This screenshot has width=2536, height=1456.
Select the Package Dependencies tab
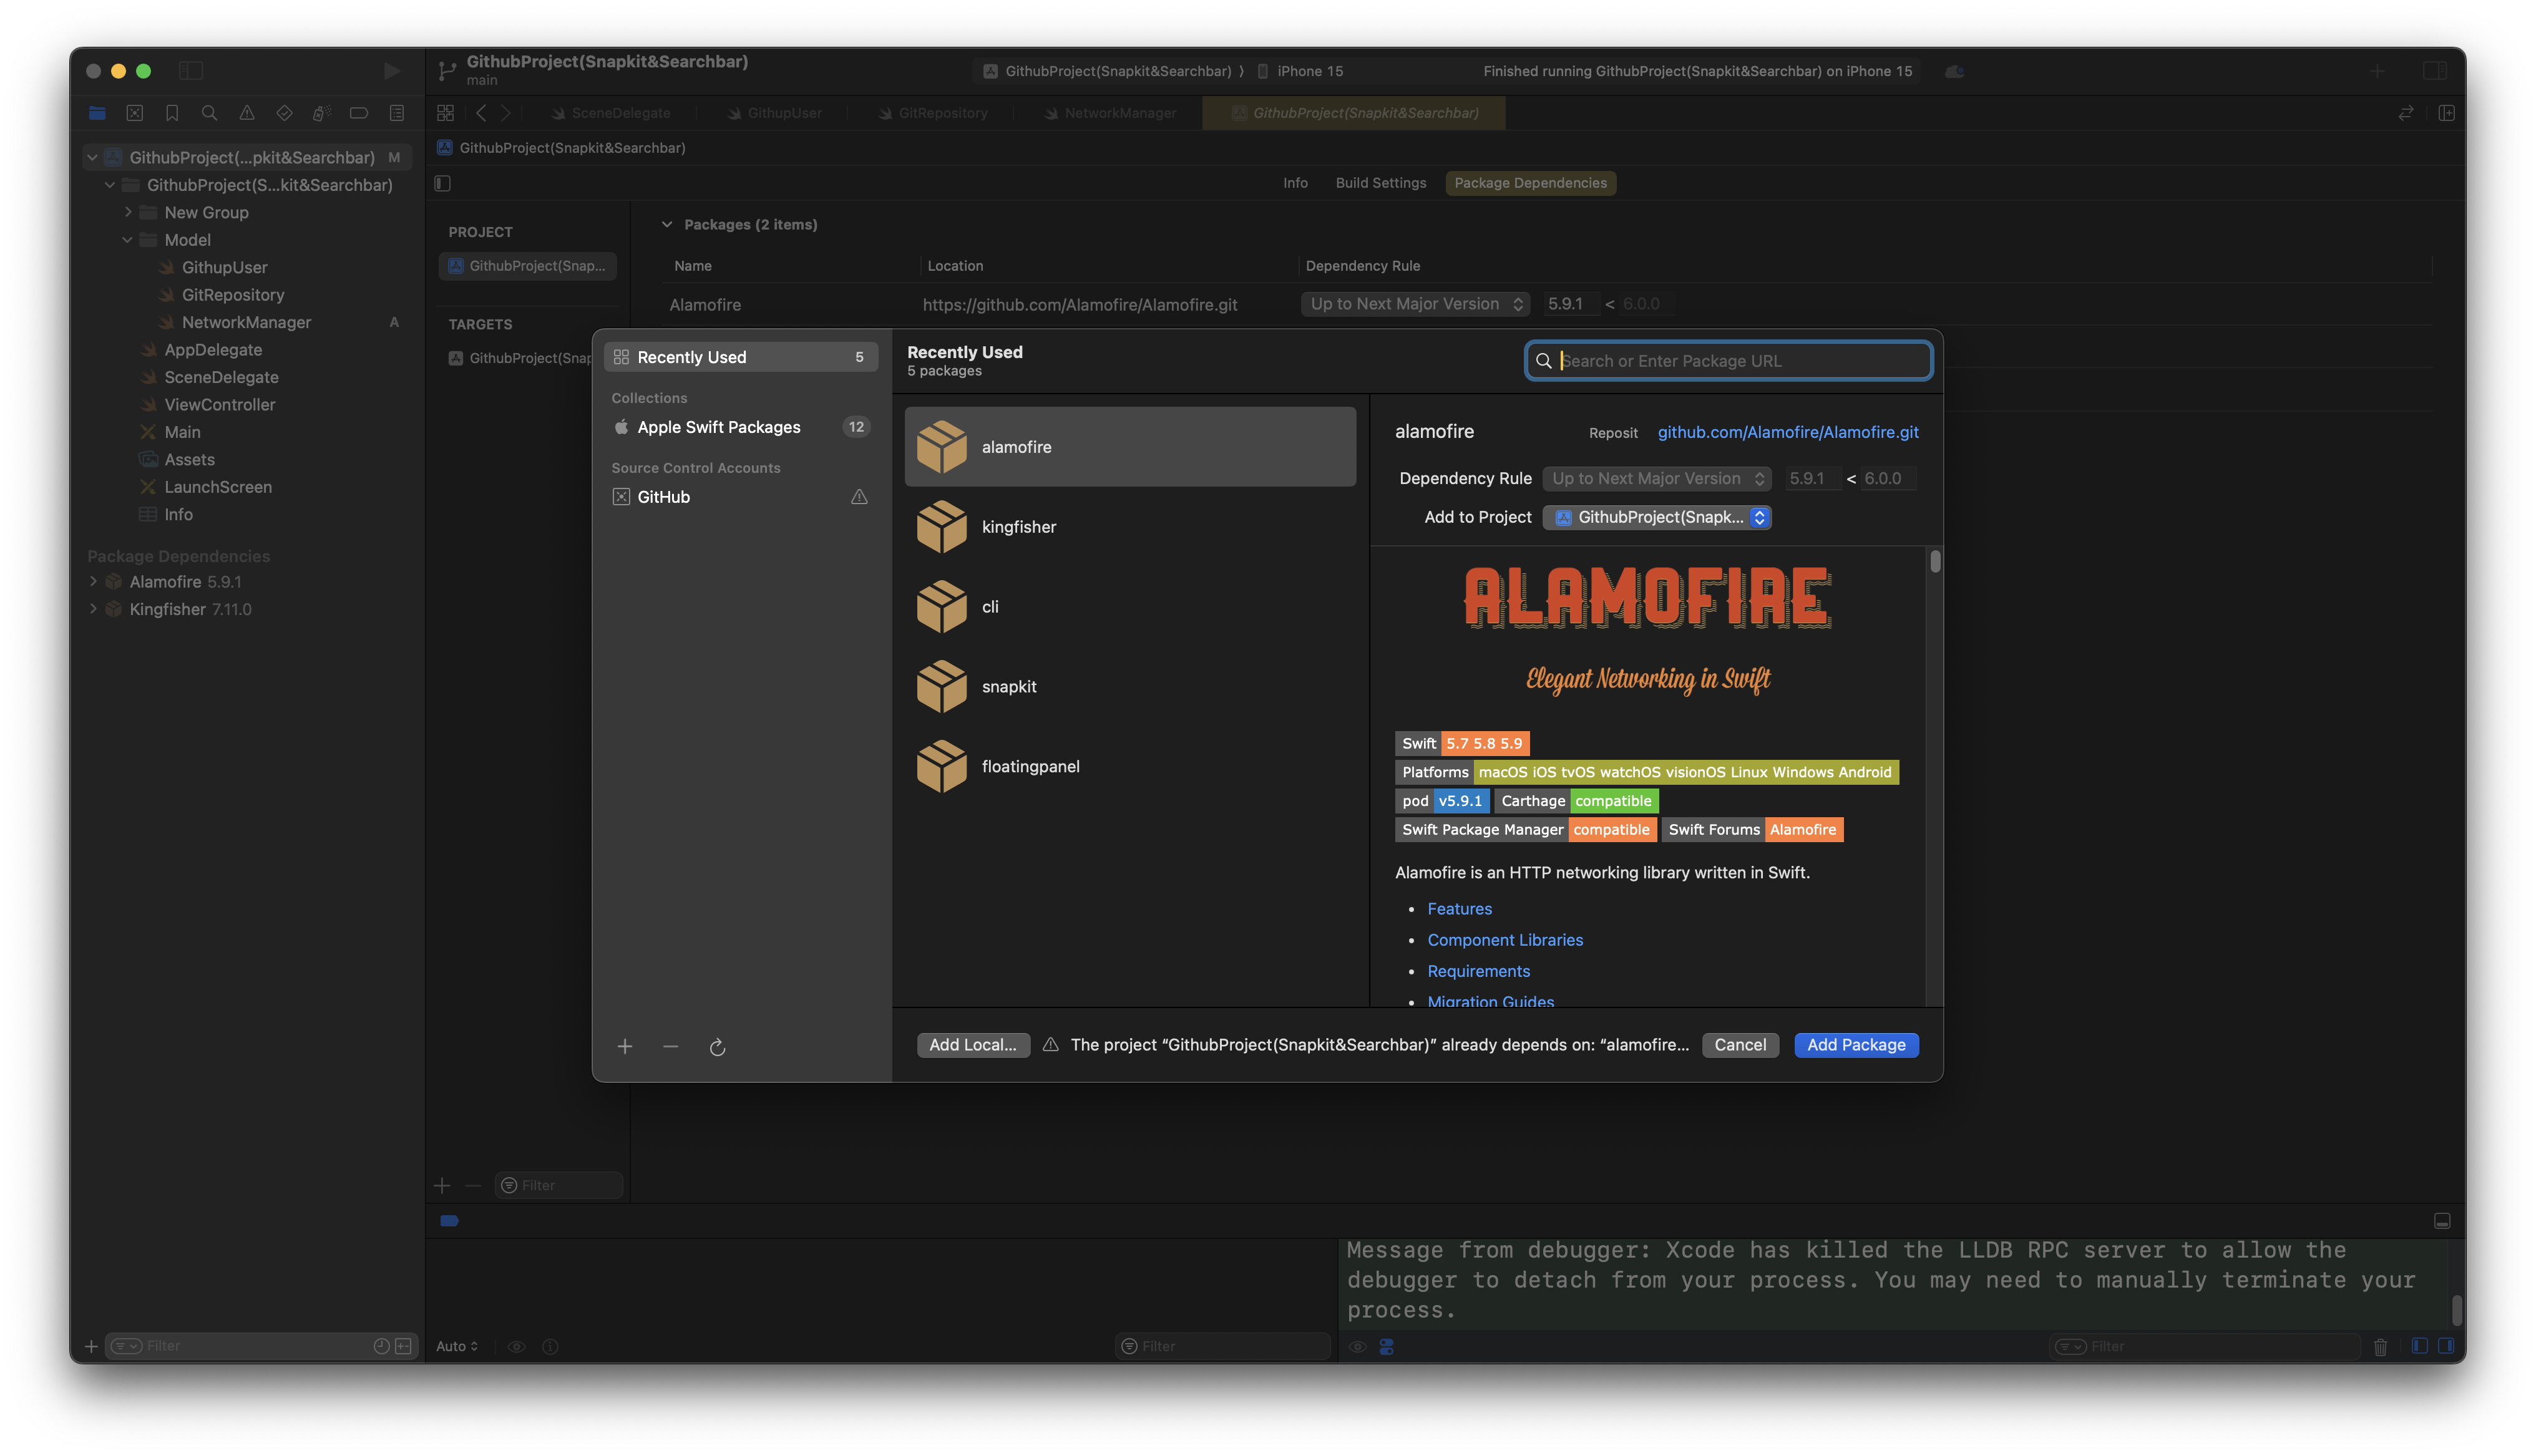(1530, 183)
